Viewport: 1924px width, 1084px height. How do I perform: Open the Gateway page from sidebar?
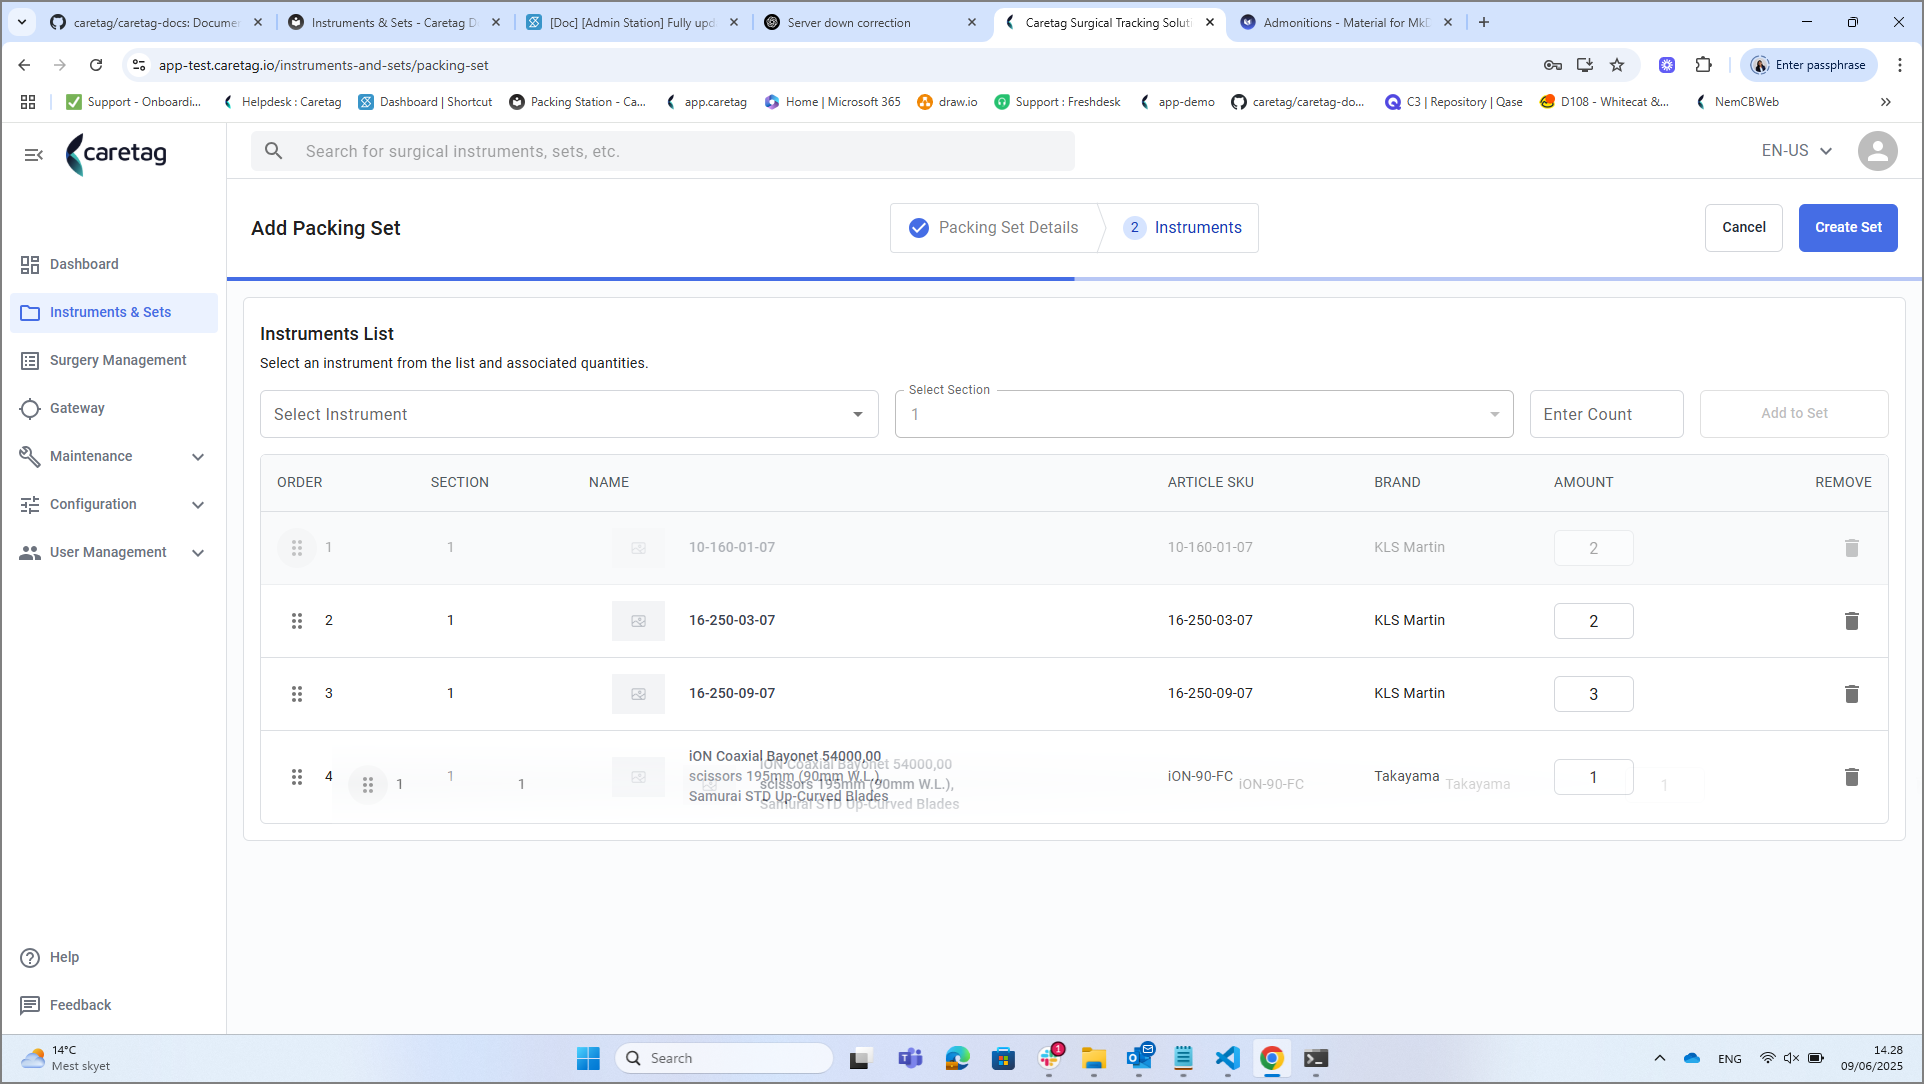[x=77, y=408]
